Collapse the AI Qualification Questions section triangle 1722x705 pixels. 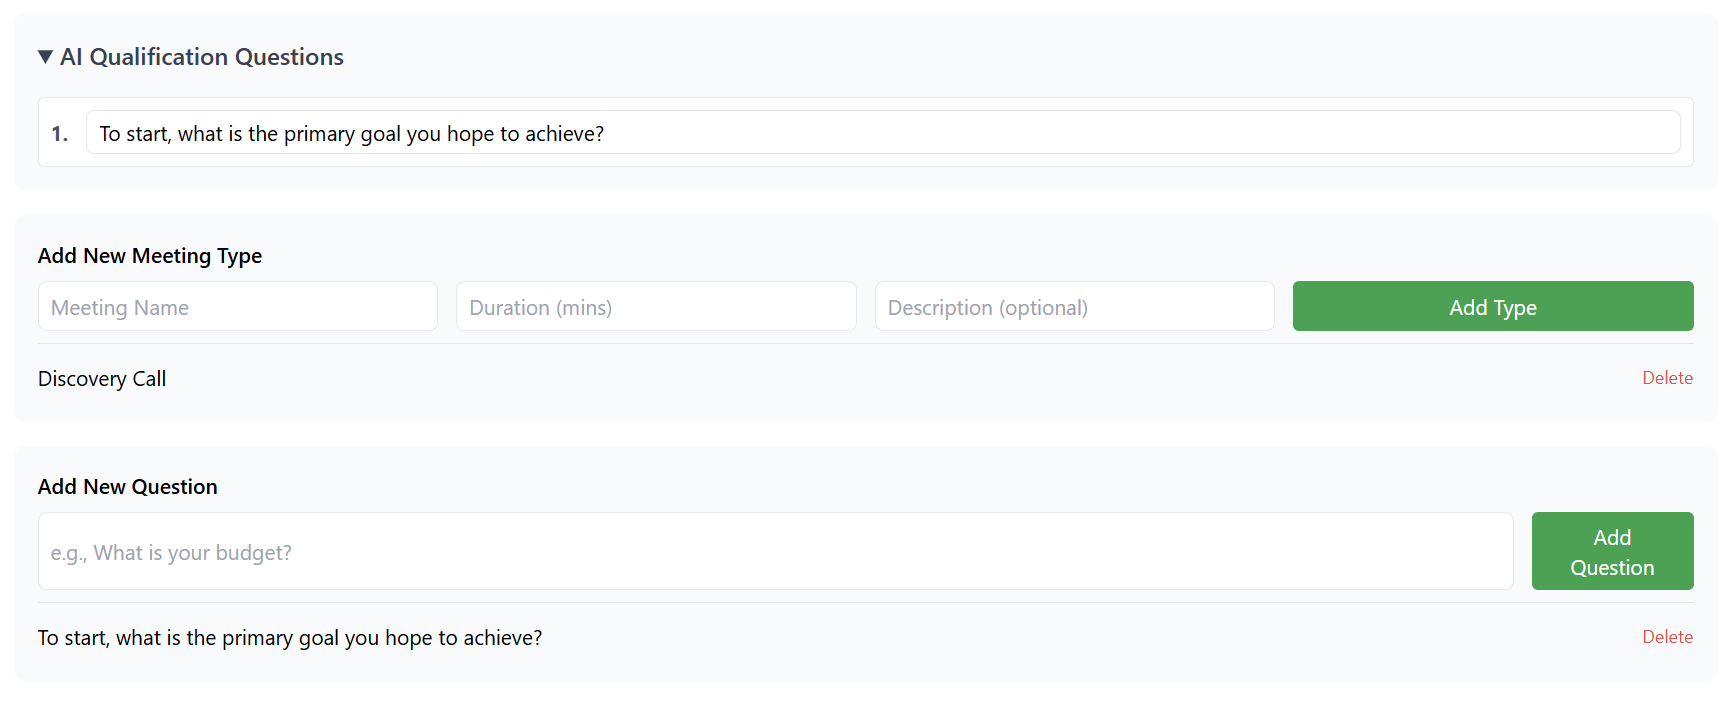(45, 57)
